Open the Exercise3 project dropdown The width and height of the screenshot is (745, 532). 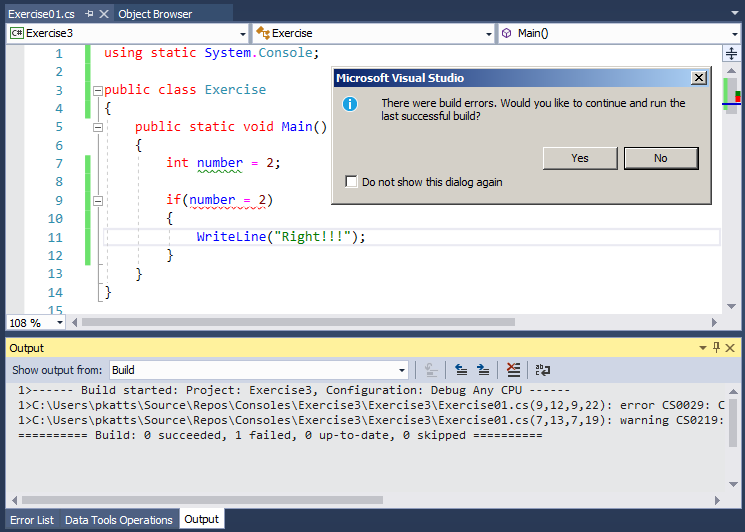[243, 34]
